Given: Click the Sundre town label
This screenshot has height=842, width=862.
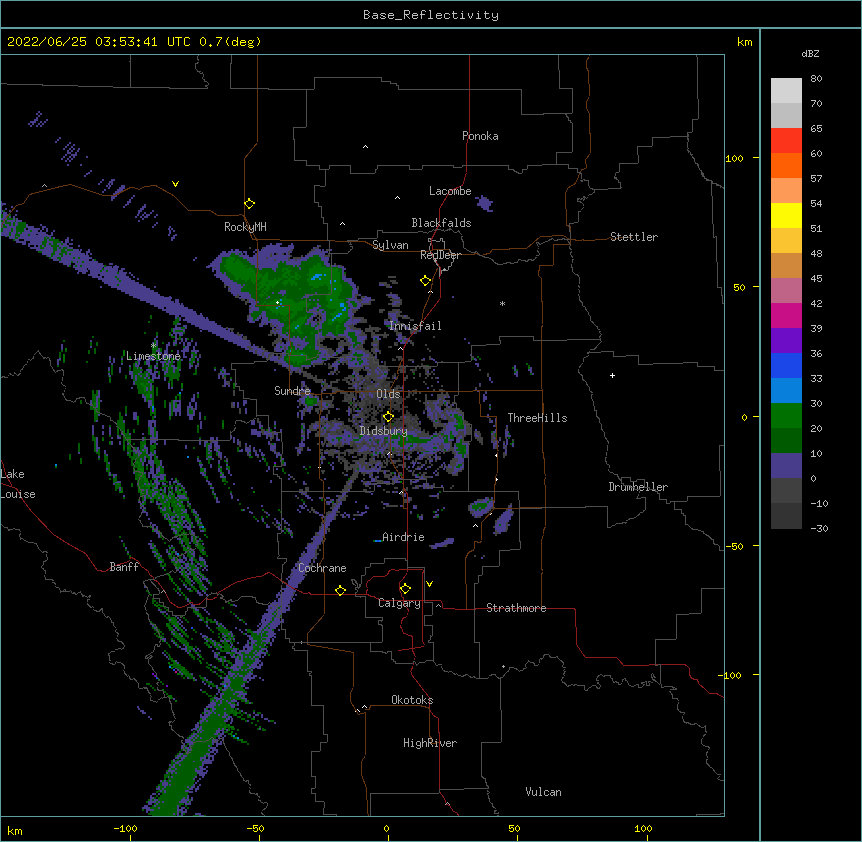Looking at the screenshot, I should (x=292, y=391).
